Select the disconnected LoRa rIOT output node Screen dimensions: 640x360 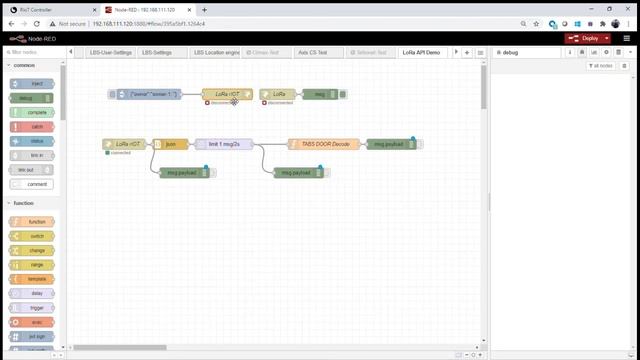point(227,94)
